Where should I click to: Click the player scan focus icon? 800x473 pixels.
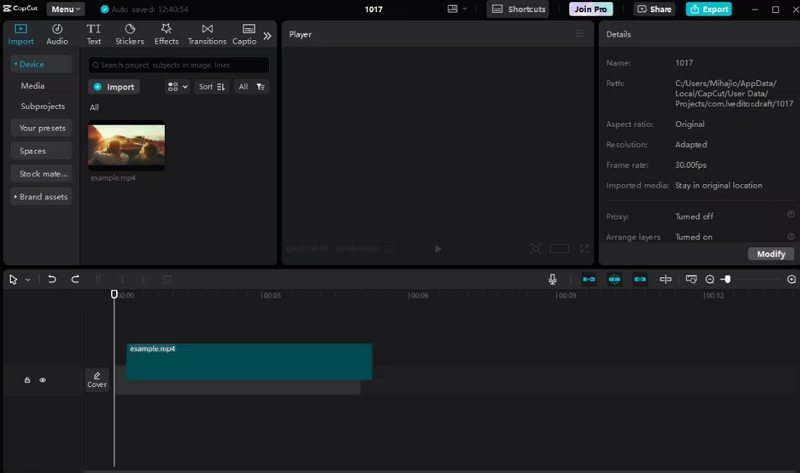536,248
